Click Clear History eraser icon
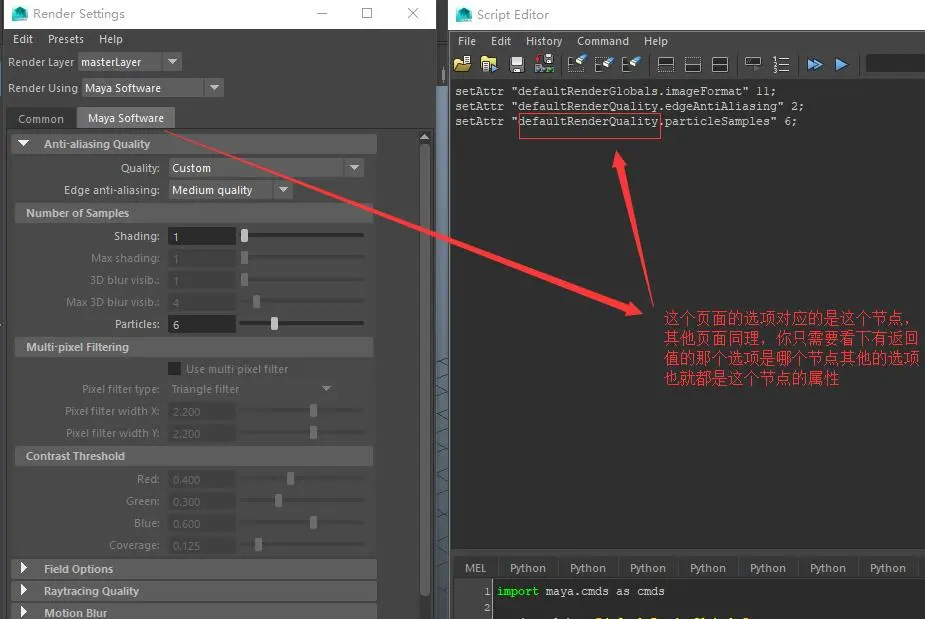This screenshot has height=619, width=925. click(x=576, y=64)
